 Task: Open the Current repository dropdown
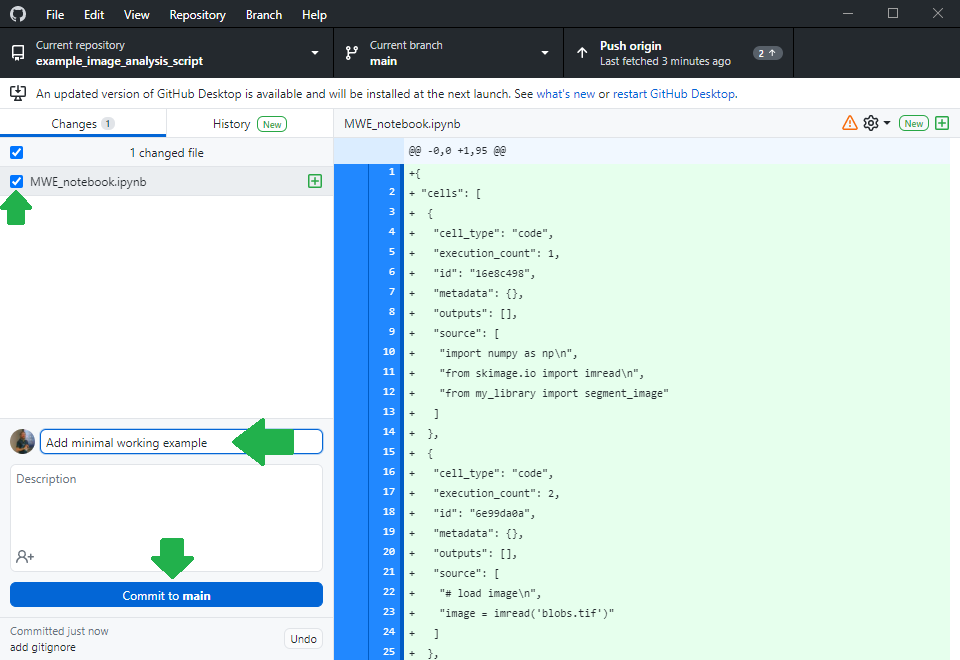pyautogui.click(x=166, y=53)
